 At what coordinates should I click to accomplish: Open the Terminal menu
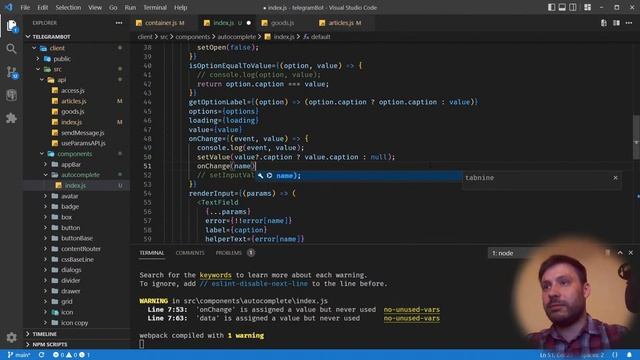click(155, 7)
